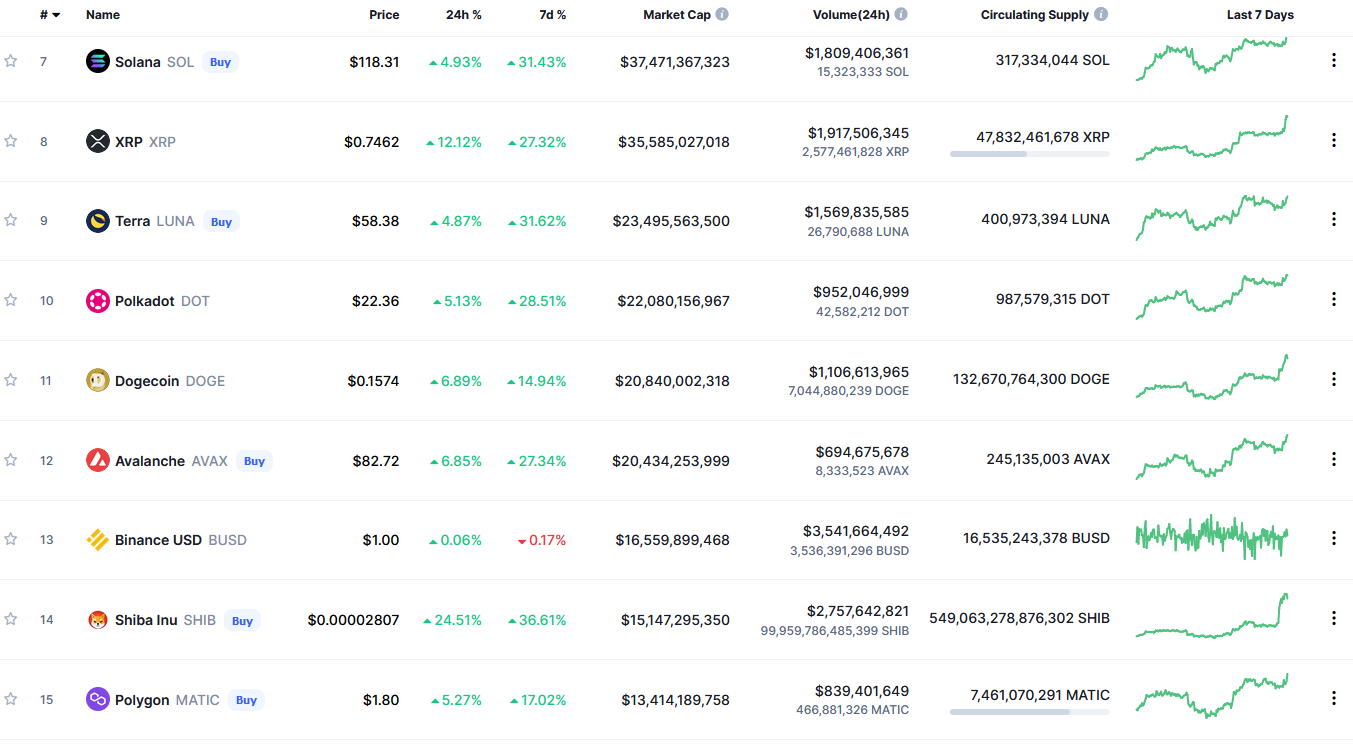Click the Market Cap info icon
The image size is (1353, 750).
[x=722, y=15]
